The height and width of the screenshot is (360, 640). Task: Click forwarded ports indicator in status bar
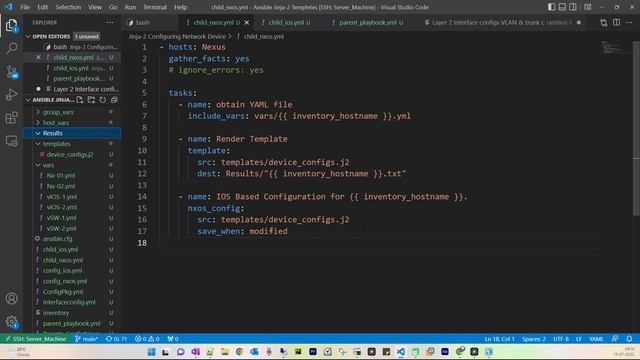coord(173,339)
